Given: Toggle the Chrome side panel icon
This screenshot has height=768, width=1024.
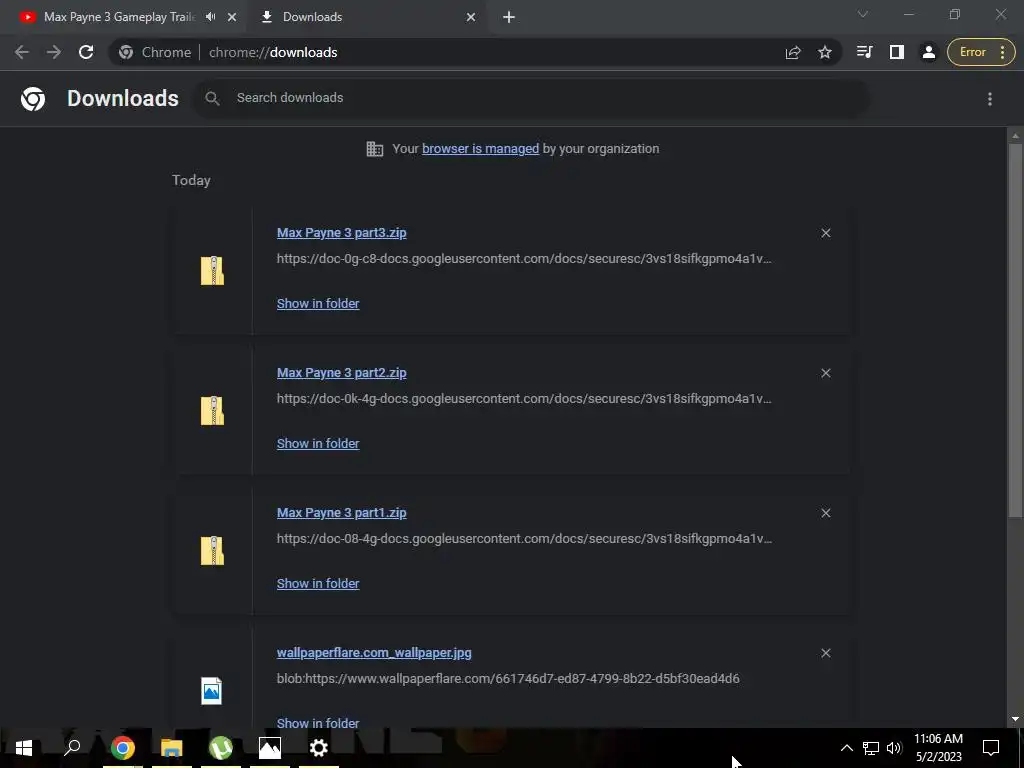Looking at the screenshot, I should click(x=897, y=52).
